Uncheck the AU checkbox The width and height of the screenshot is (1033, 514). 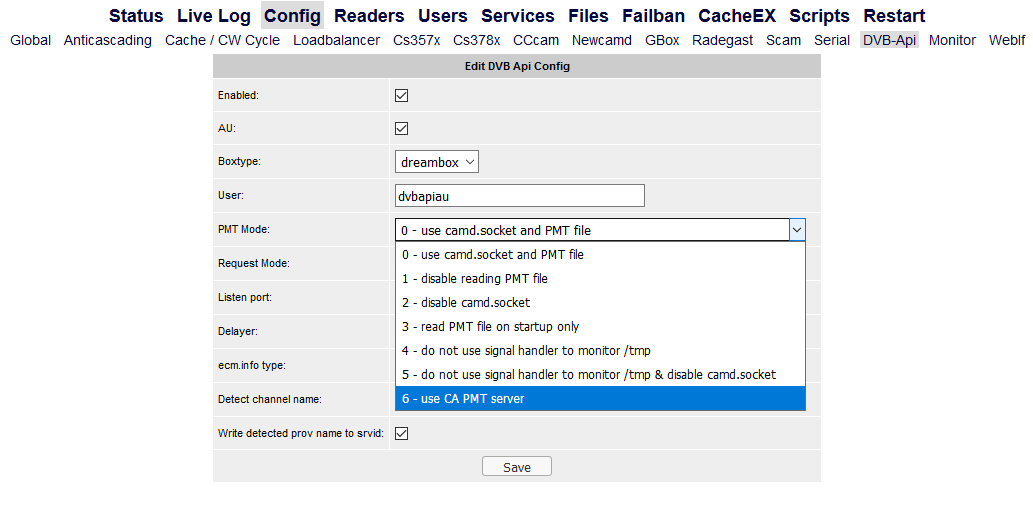pos(402,129)
